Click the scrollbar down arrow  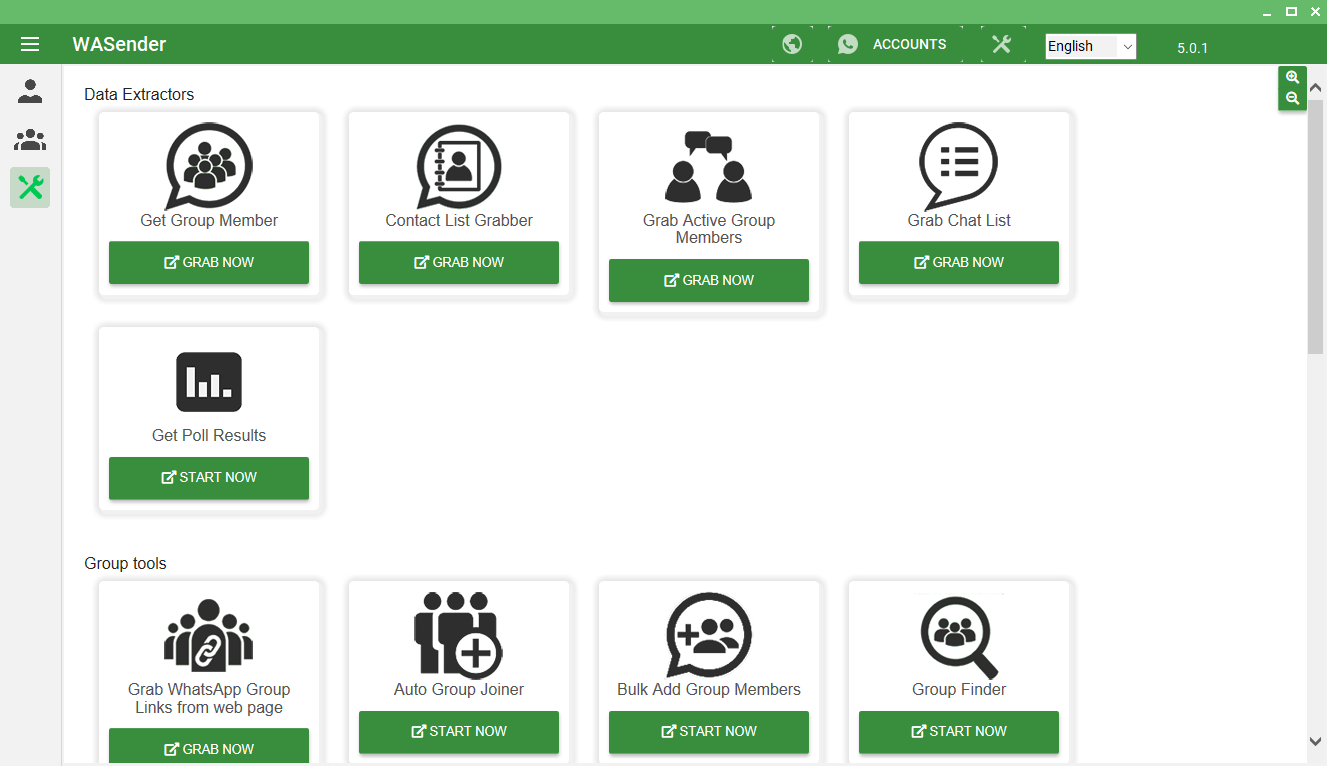1315,741
